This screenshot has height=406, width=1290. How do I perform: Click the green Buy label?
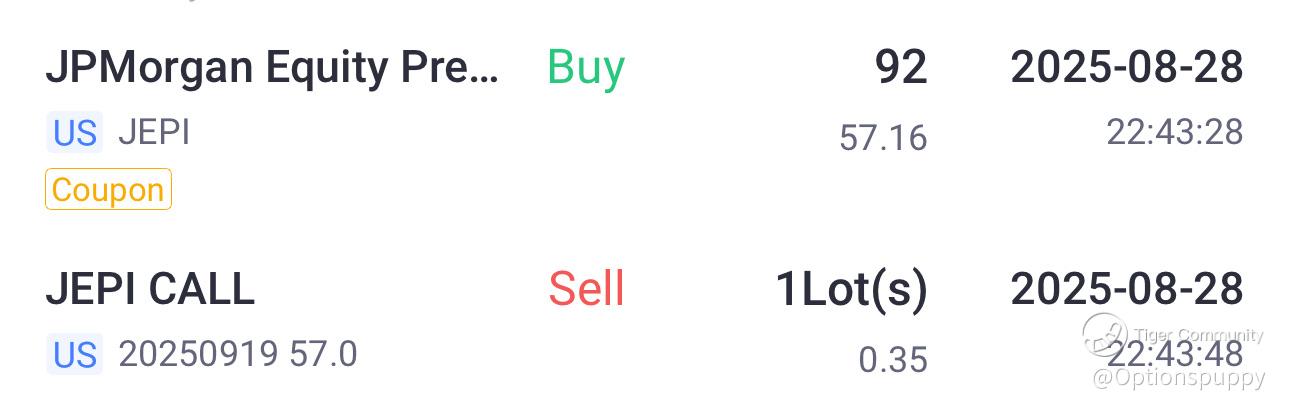(586, 68)
